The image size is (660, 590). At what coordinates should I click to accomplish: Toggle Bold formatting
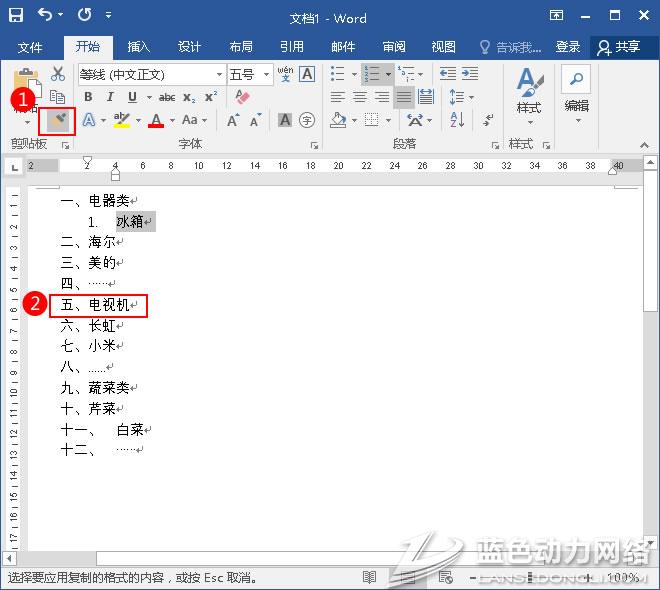coord(88,97)
